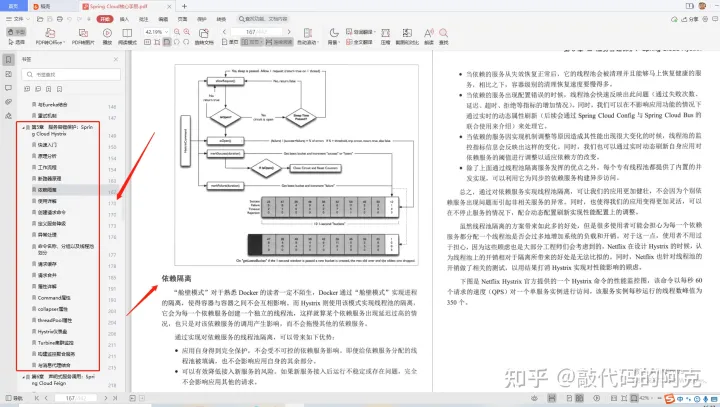Open the Protect ribbon tab

[x=202, y=19]
